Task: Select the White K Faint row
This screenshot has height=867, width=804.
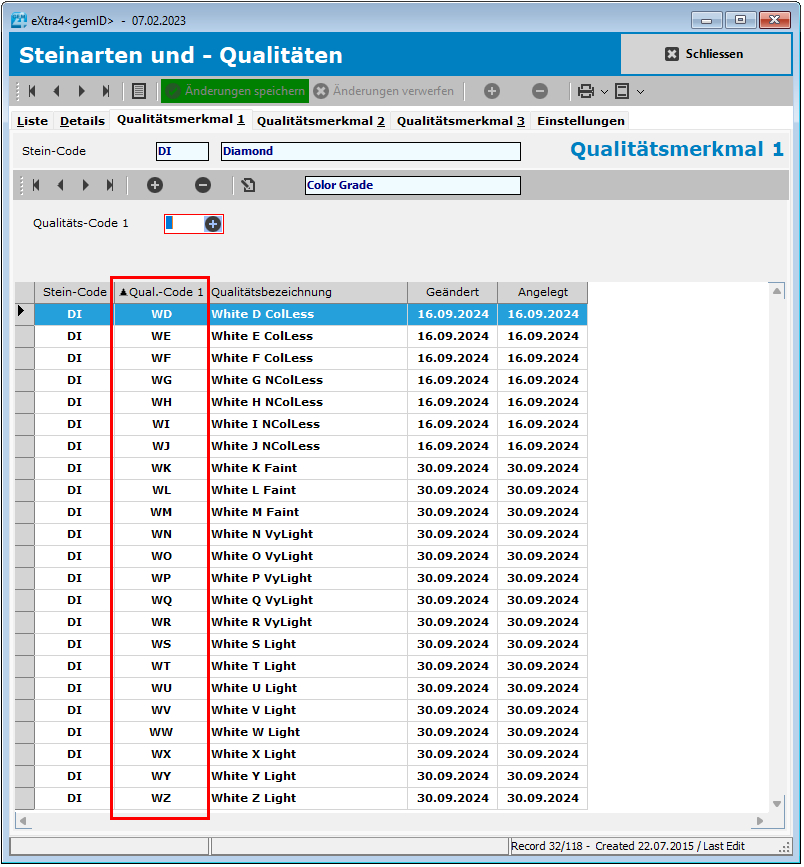Action: pos(254,468)
